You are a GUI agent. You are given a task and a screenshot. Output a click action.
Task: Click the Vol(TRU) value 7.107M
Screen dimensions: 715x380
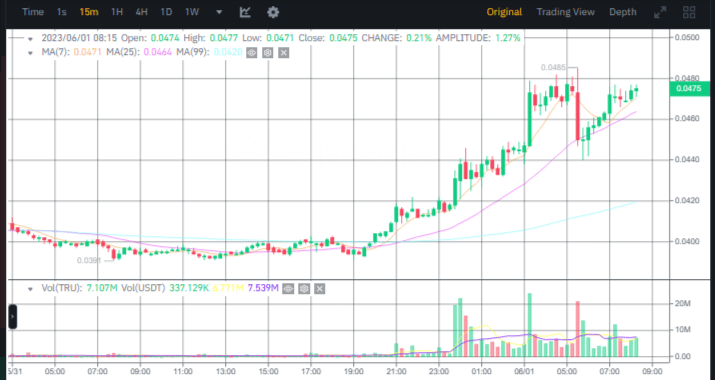click(101, 288)
